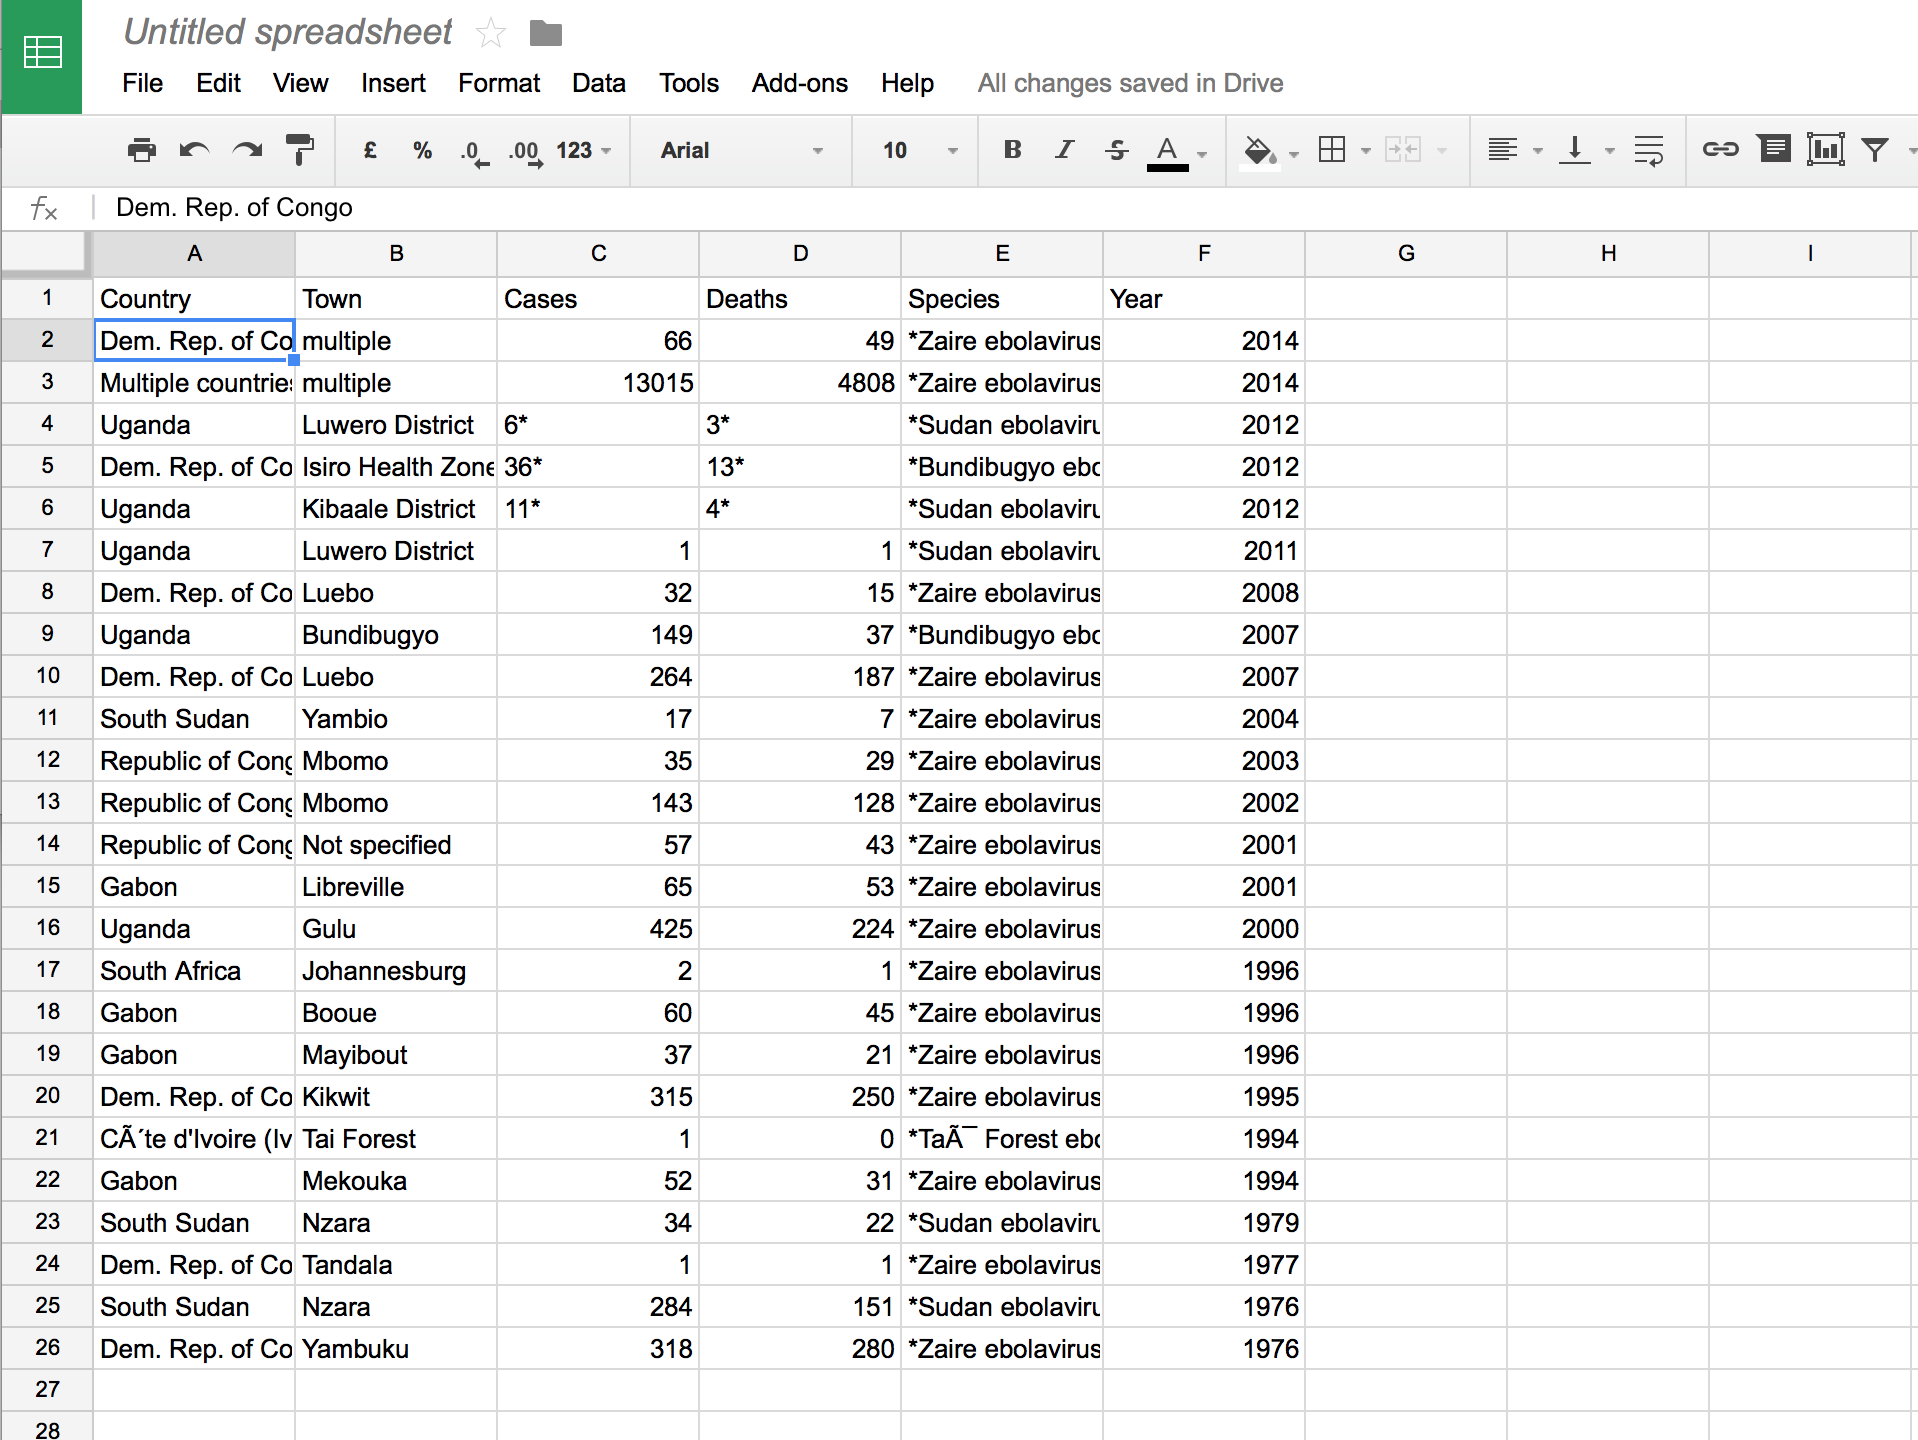Select the 'Species' header cell
Image resolution: width=1918 pixels, height=1440 pixels.
point(1002,298)
